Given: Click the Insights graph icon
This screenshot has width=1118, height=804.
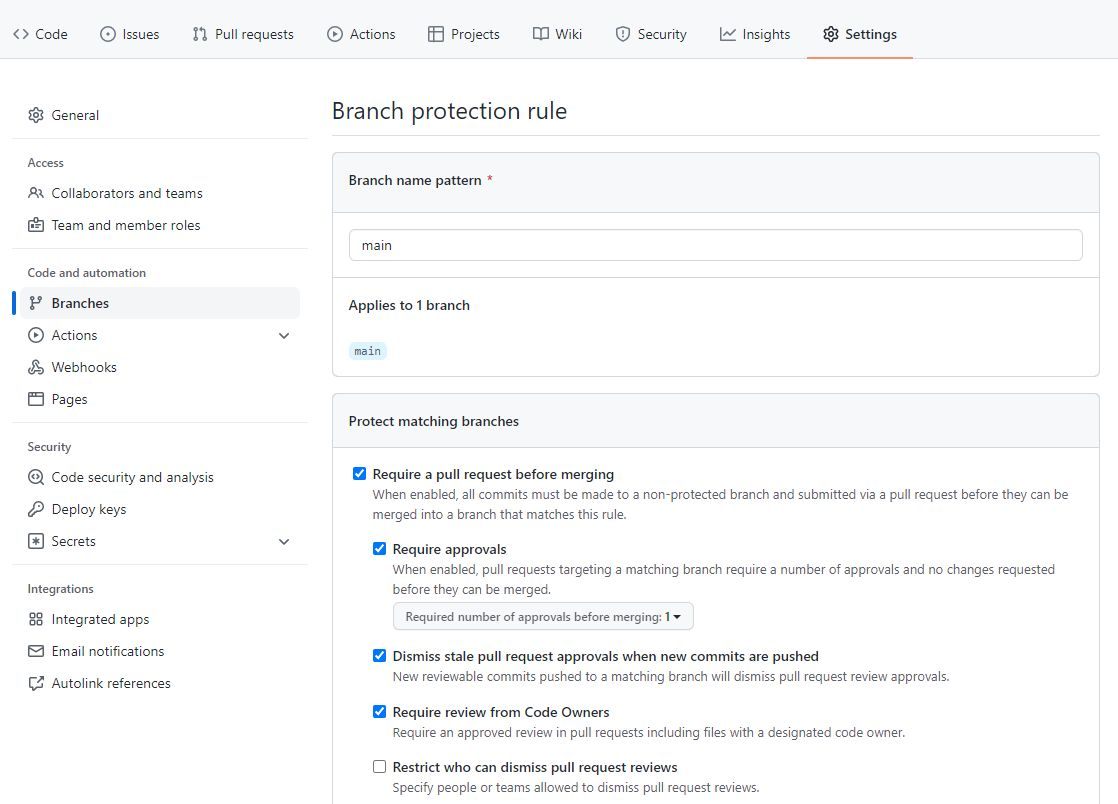Looking at the screenshot, I should [727, 34].
